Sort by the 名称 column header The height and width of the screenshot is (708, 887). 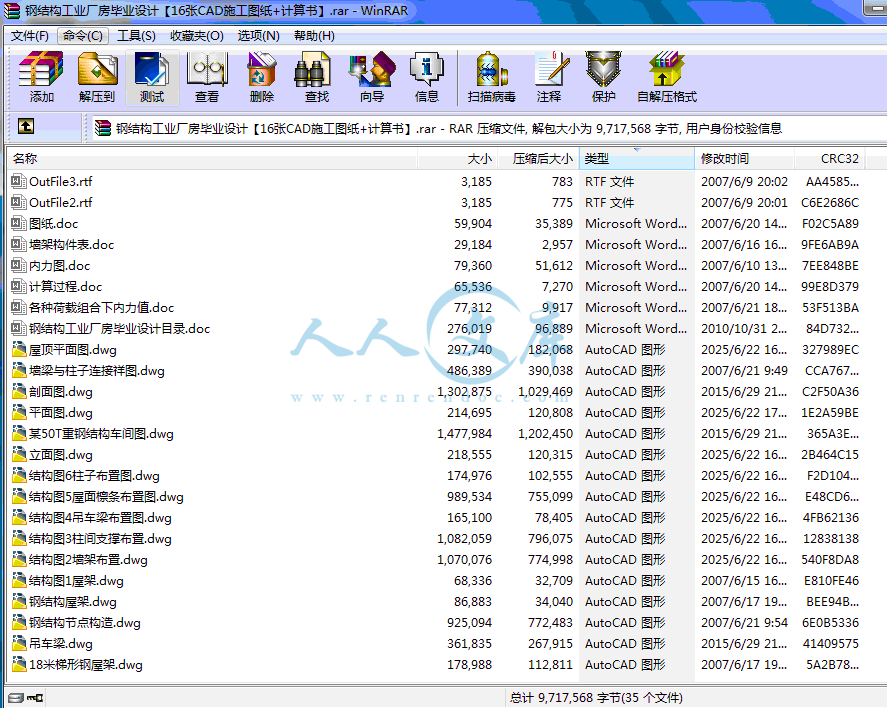coord(212,158)
